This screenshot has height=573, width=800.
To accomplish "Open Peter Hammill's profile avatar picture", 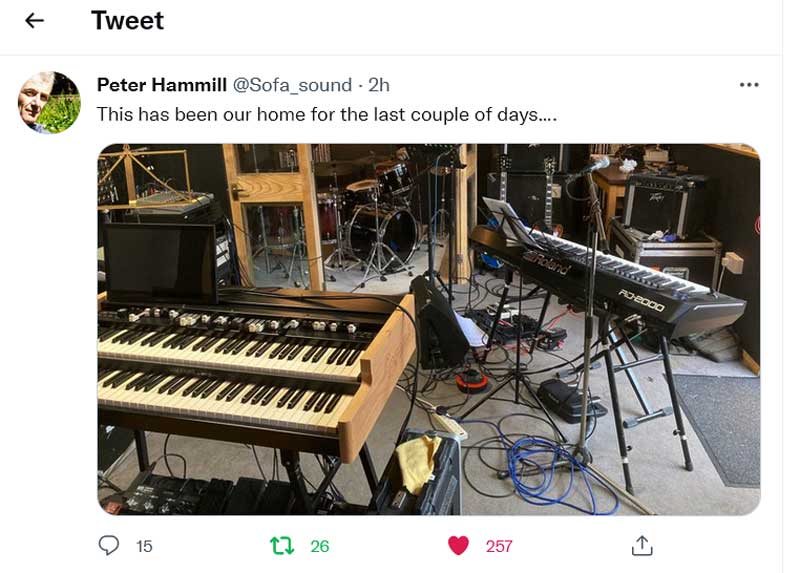I will [x=50, y=102].
